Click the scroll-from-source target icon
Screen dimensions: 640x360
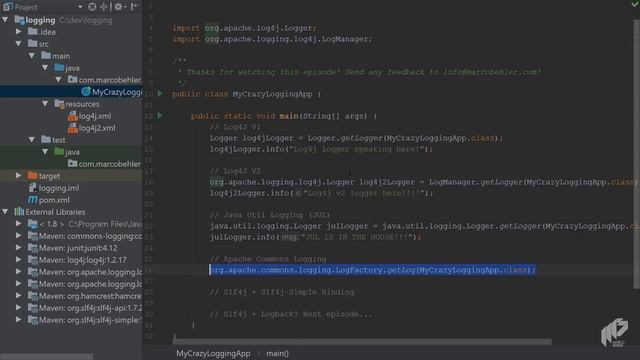pos(93,7)
